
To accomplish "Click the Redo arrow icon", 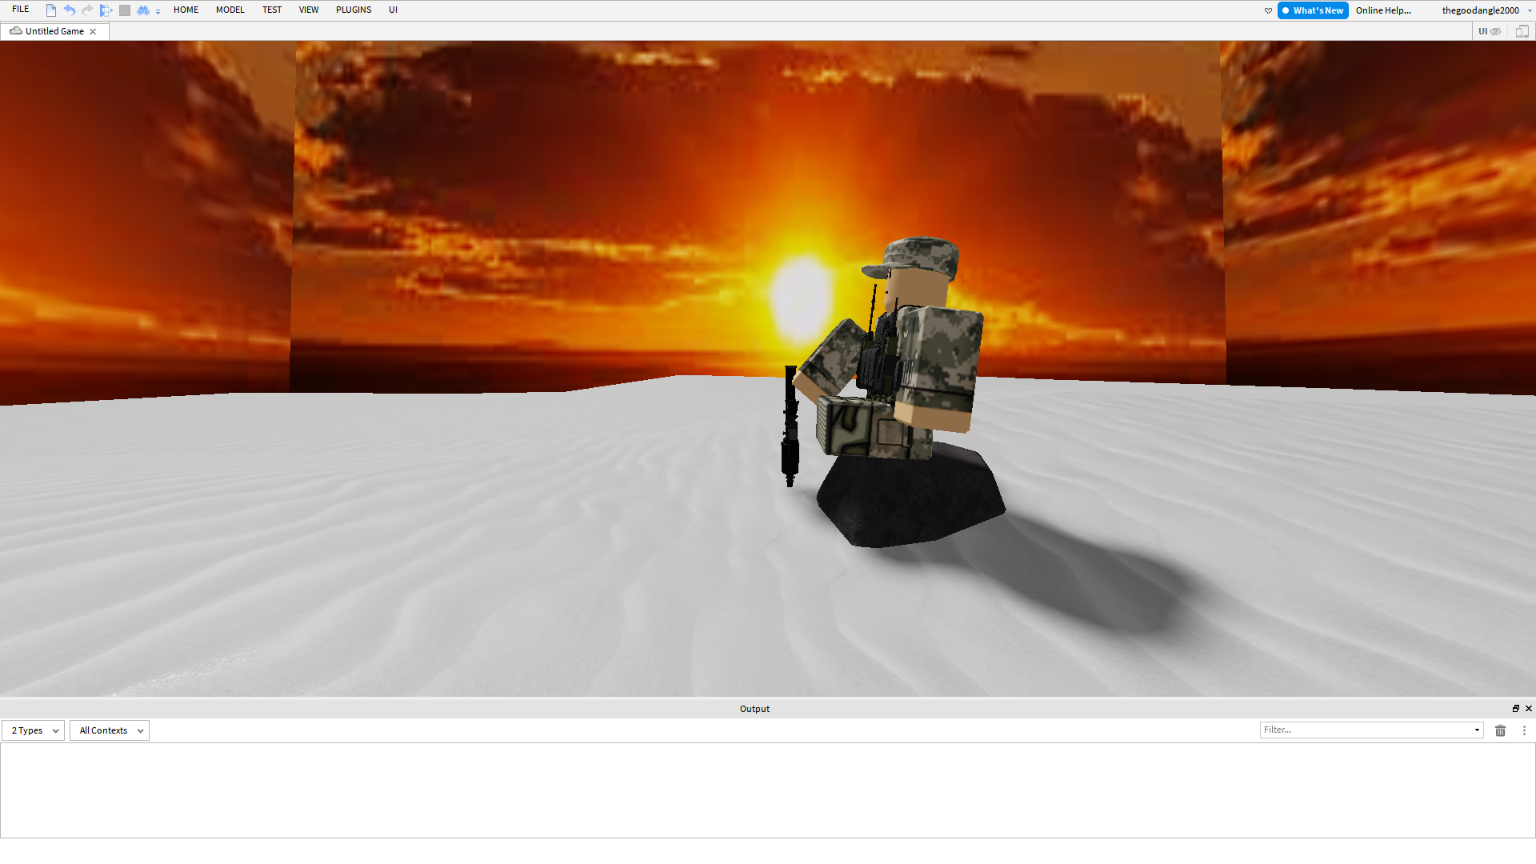I will point(87,10).
